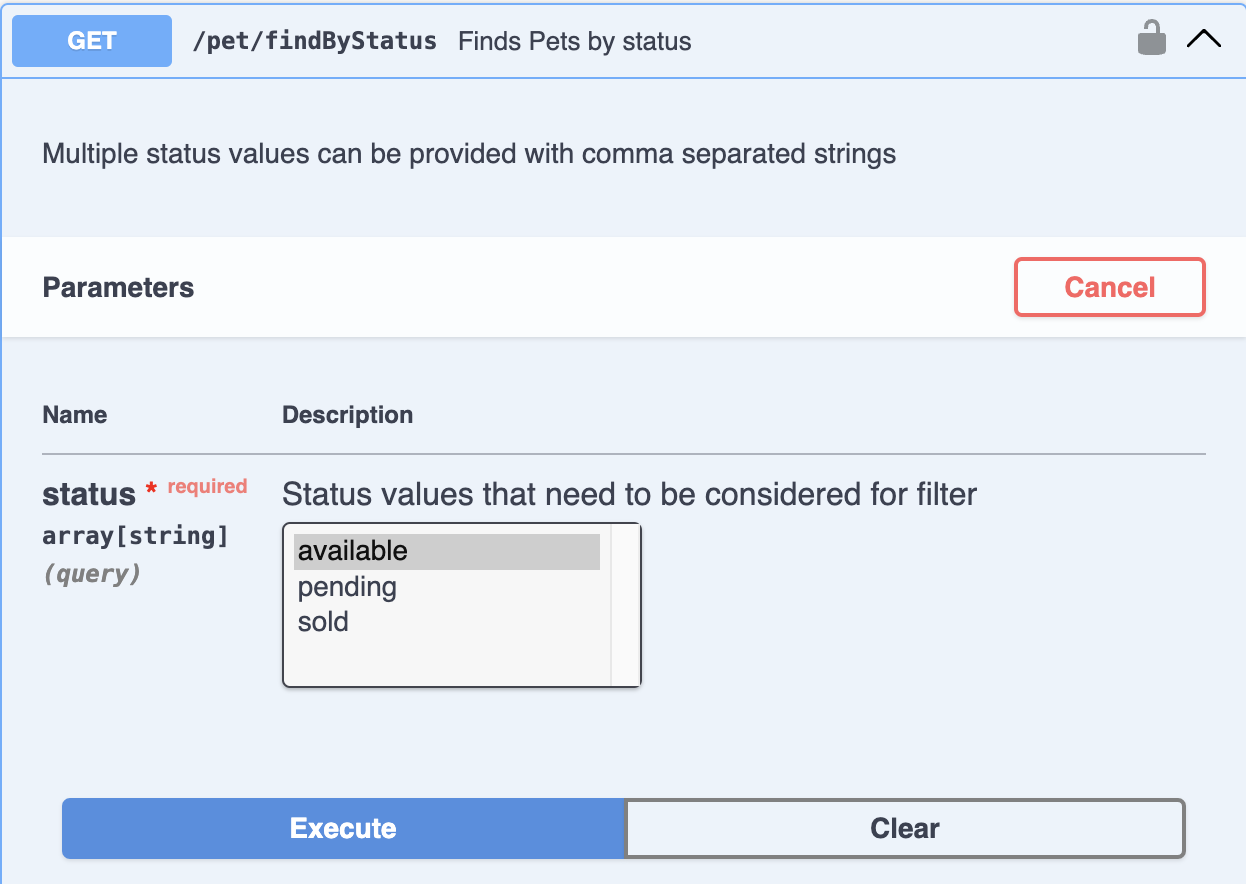Image resolution: width=1246 pixels, height=884 pixels.
Task: Click the italic (query) label
Action: coord(91,574)
